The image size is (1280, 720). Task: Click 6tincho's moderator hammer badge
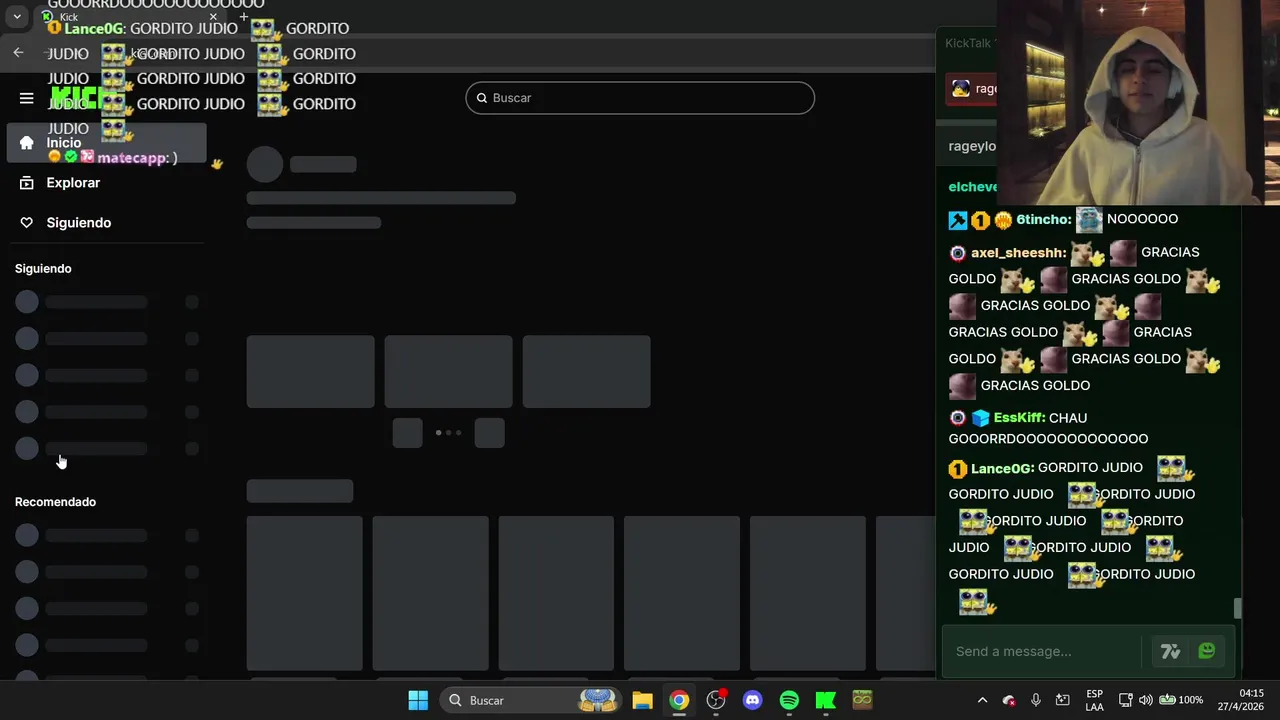tap(957, 220)
